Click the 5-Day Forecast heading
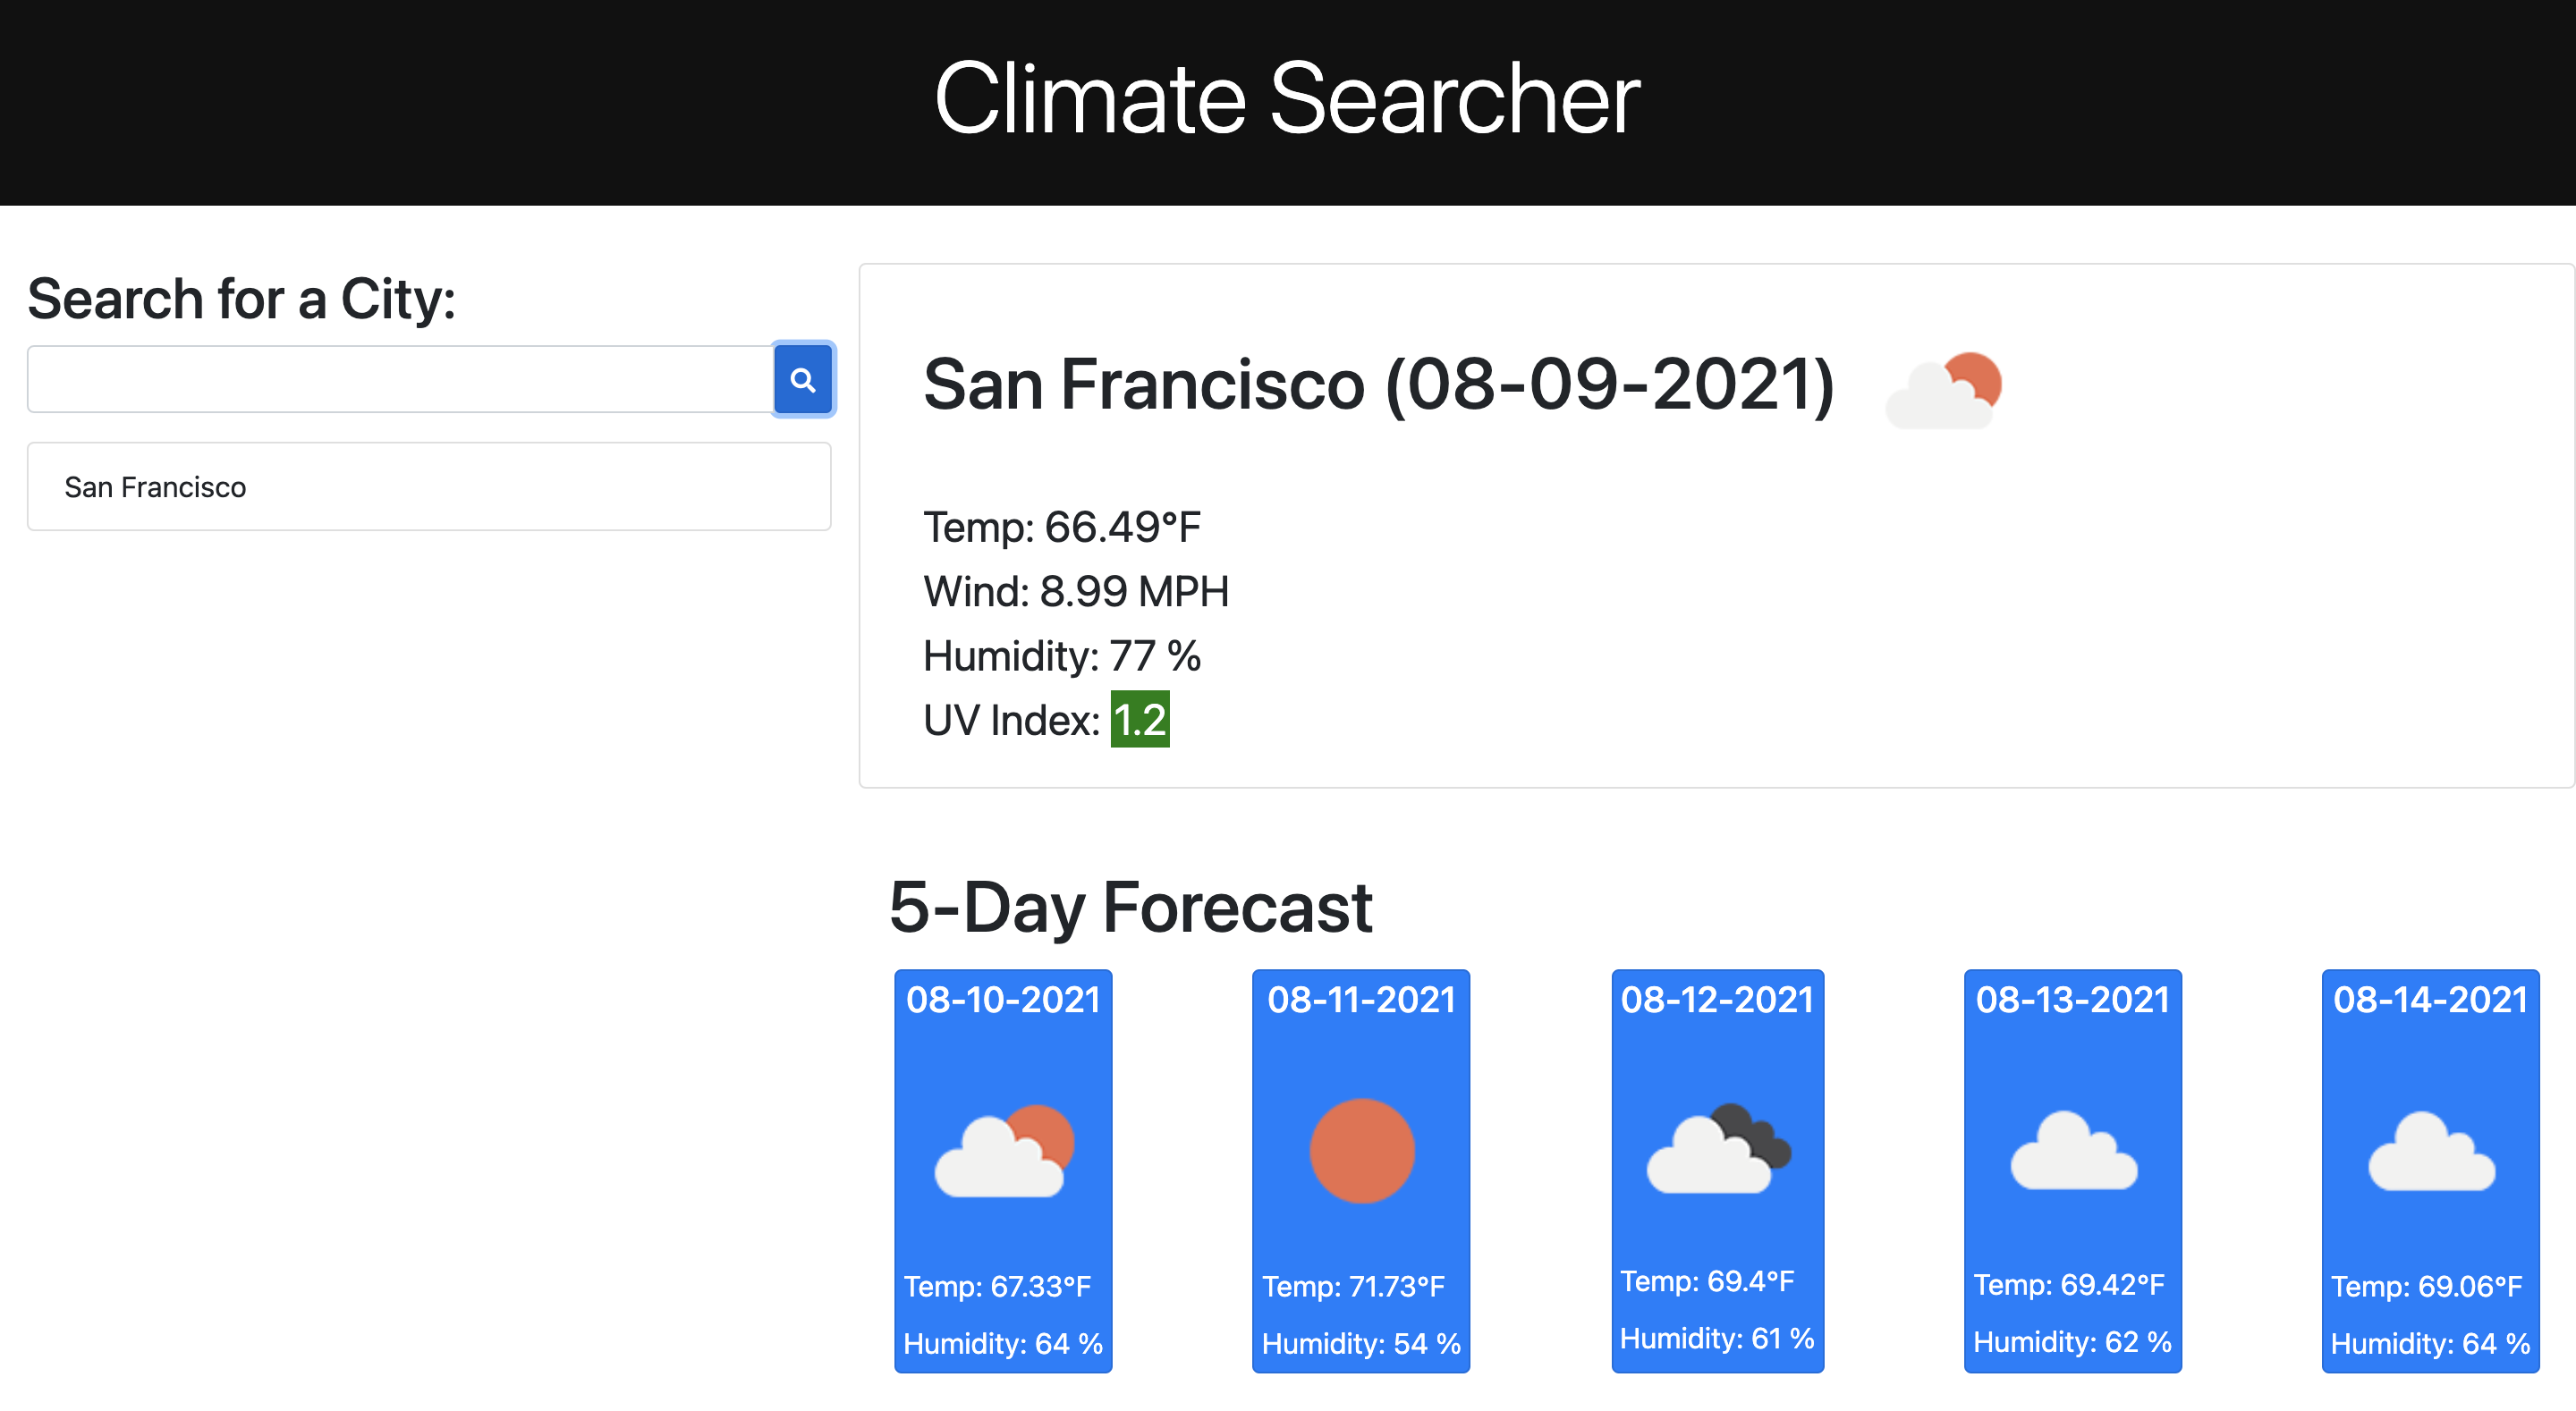 coord(1130,908)
